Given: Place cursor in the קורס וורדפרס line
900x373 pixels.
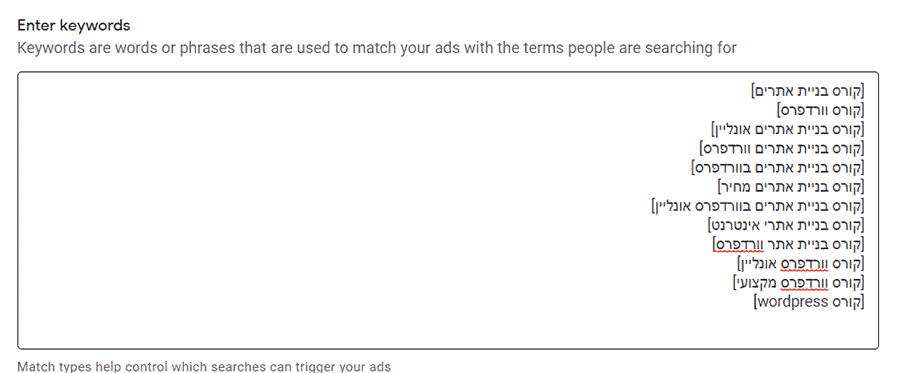Looking at the screenshot, I should pyautogui.click(x=820, y=110).
